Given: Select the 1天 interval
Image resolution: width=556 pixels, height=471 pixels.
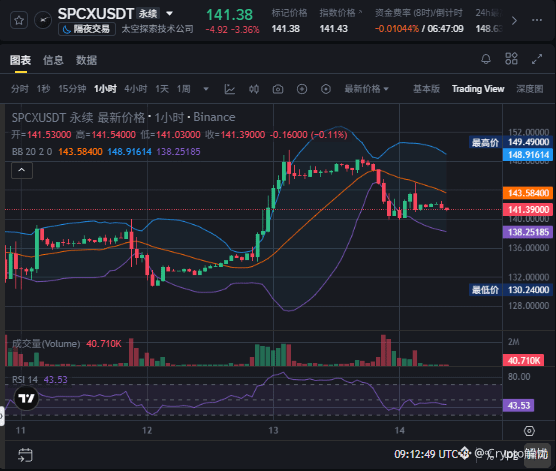Looking at the screenshot, I should click(x=162, y=89).
